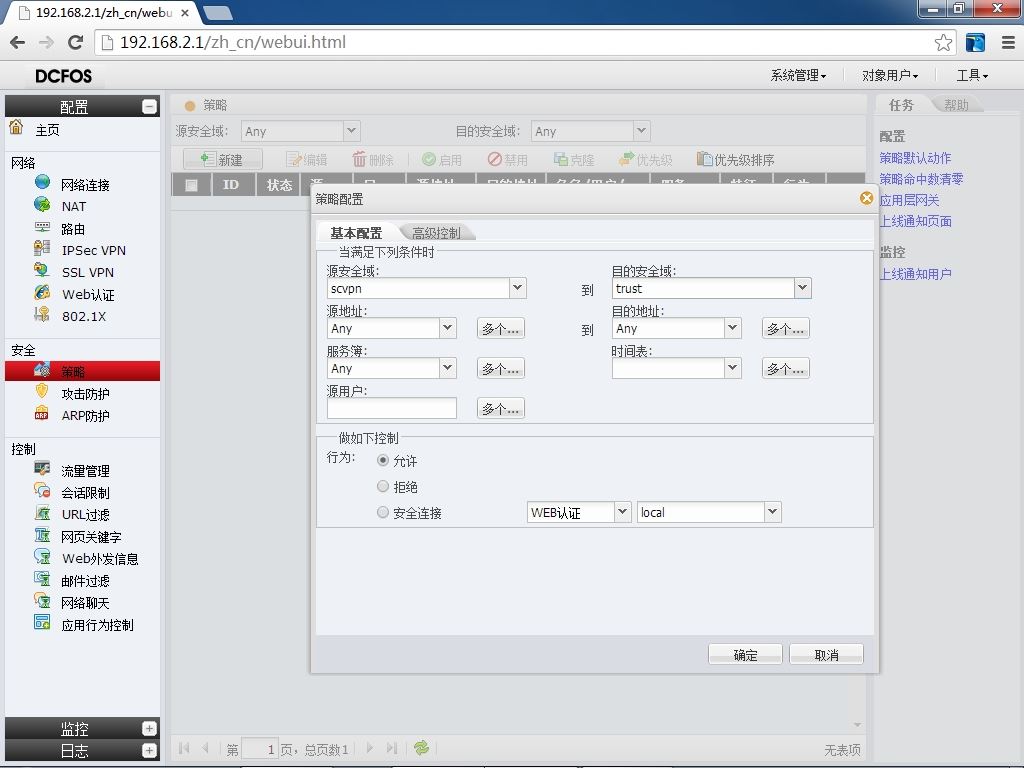Click into the 源用户 input field

[x=391, y=408]
